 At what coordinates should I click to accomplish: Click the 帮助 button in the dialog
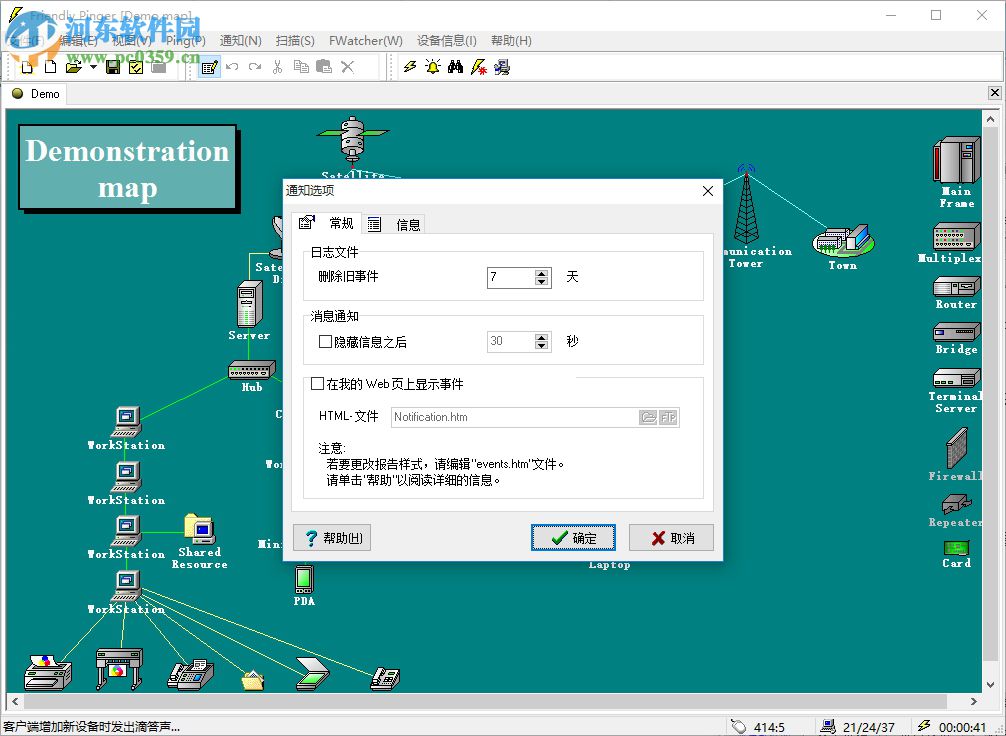tap(331, 537)
